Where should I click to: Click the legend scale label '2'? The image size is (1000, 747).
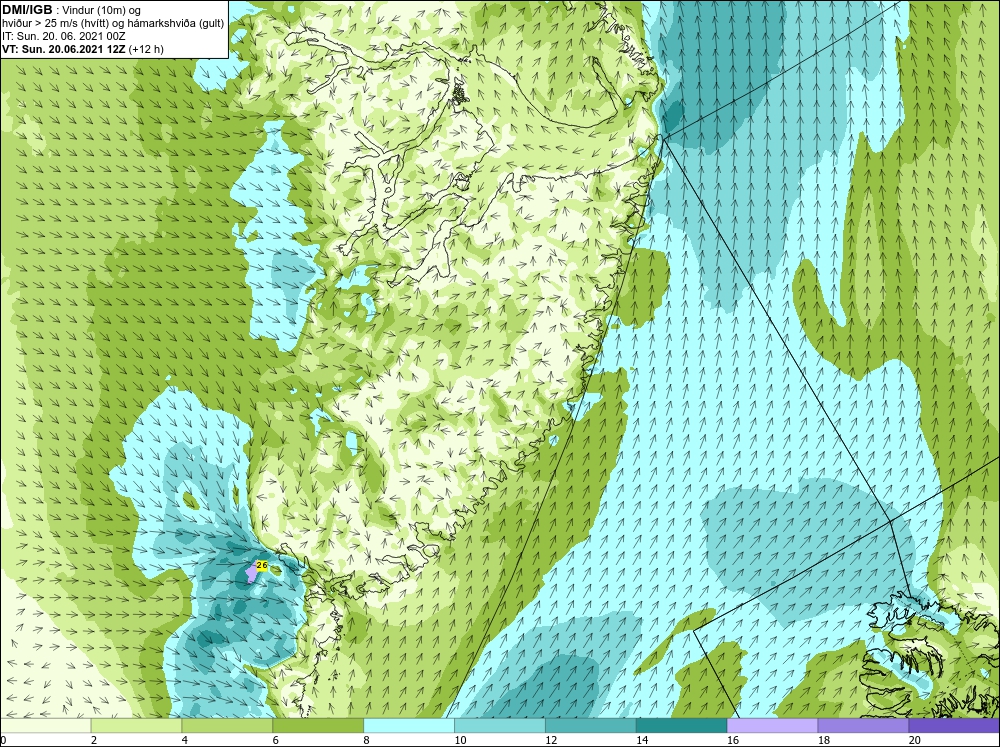[x=94, y=740]
